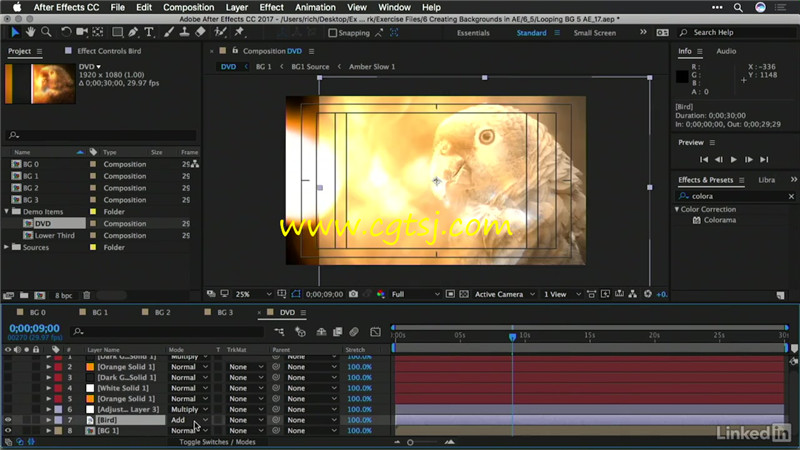Screen dimensions: 800x450
Task: Toggle visibility eye for BG 1 layer
Action: click(8, 431)
